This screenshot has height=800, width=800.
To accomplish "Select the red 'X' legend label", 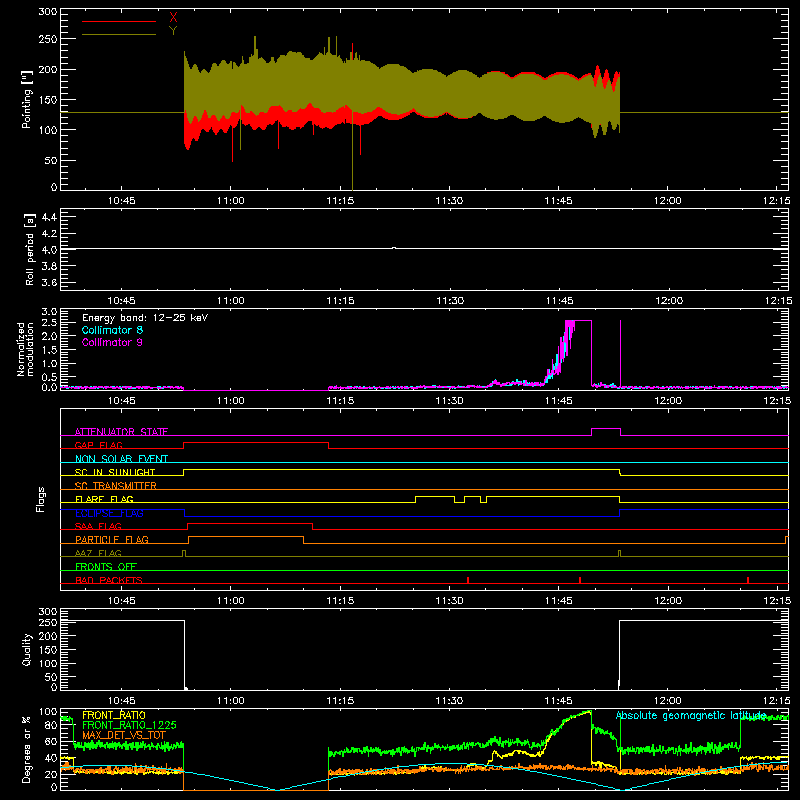I will (x=173, y=18).
